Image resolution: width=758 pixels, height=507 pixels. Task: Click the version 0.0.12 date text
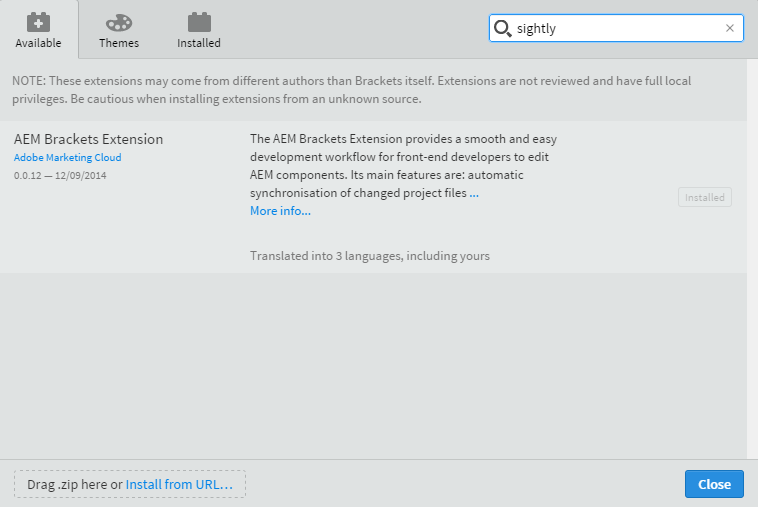[x=60, y=176]
